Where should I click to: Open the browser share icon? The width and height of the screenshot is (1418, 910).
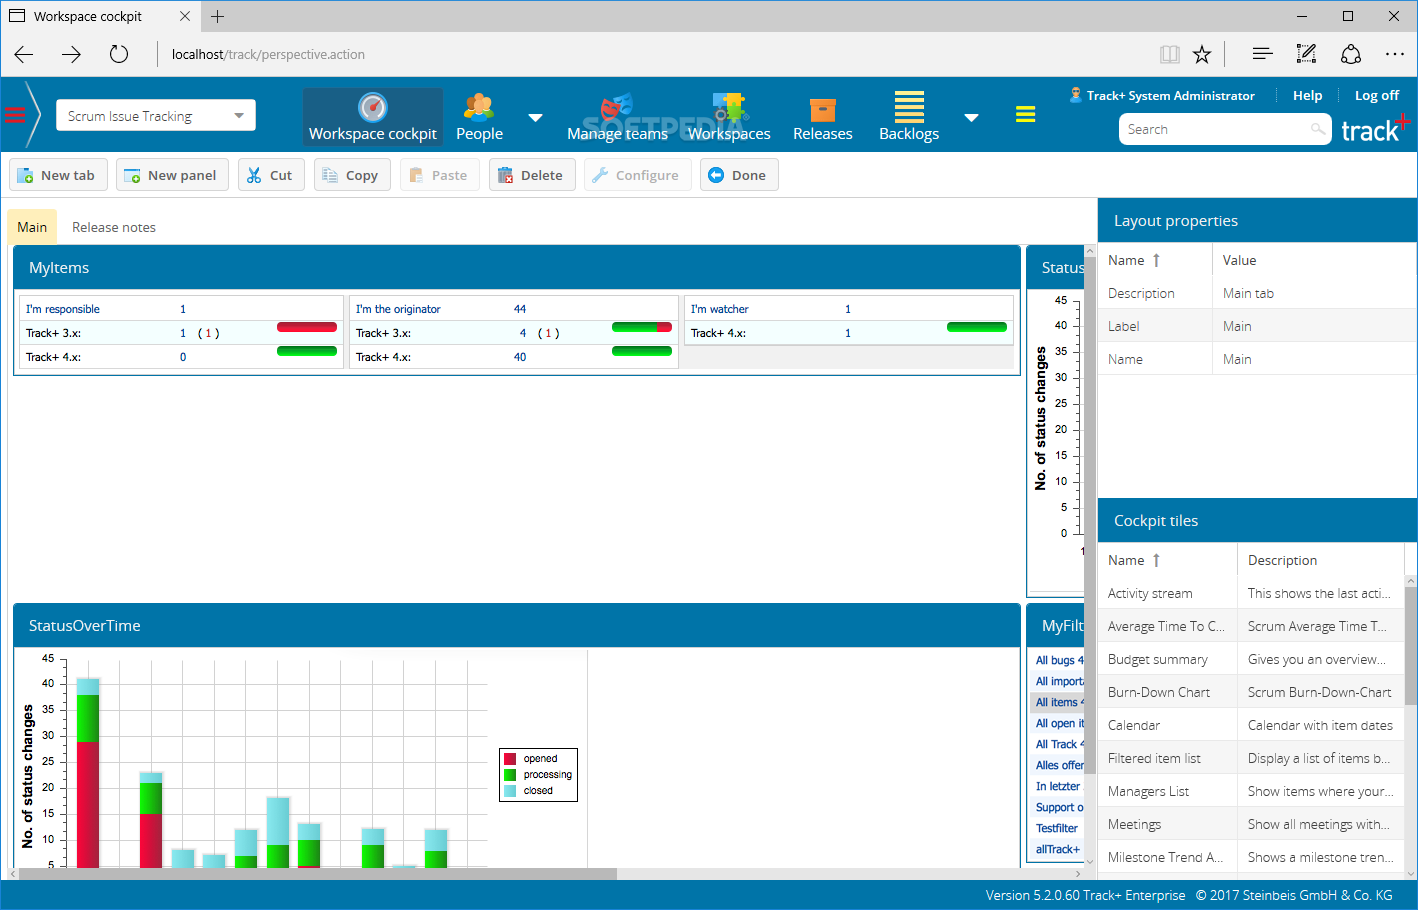tap(1351, 54)
